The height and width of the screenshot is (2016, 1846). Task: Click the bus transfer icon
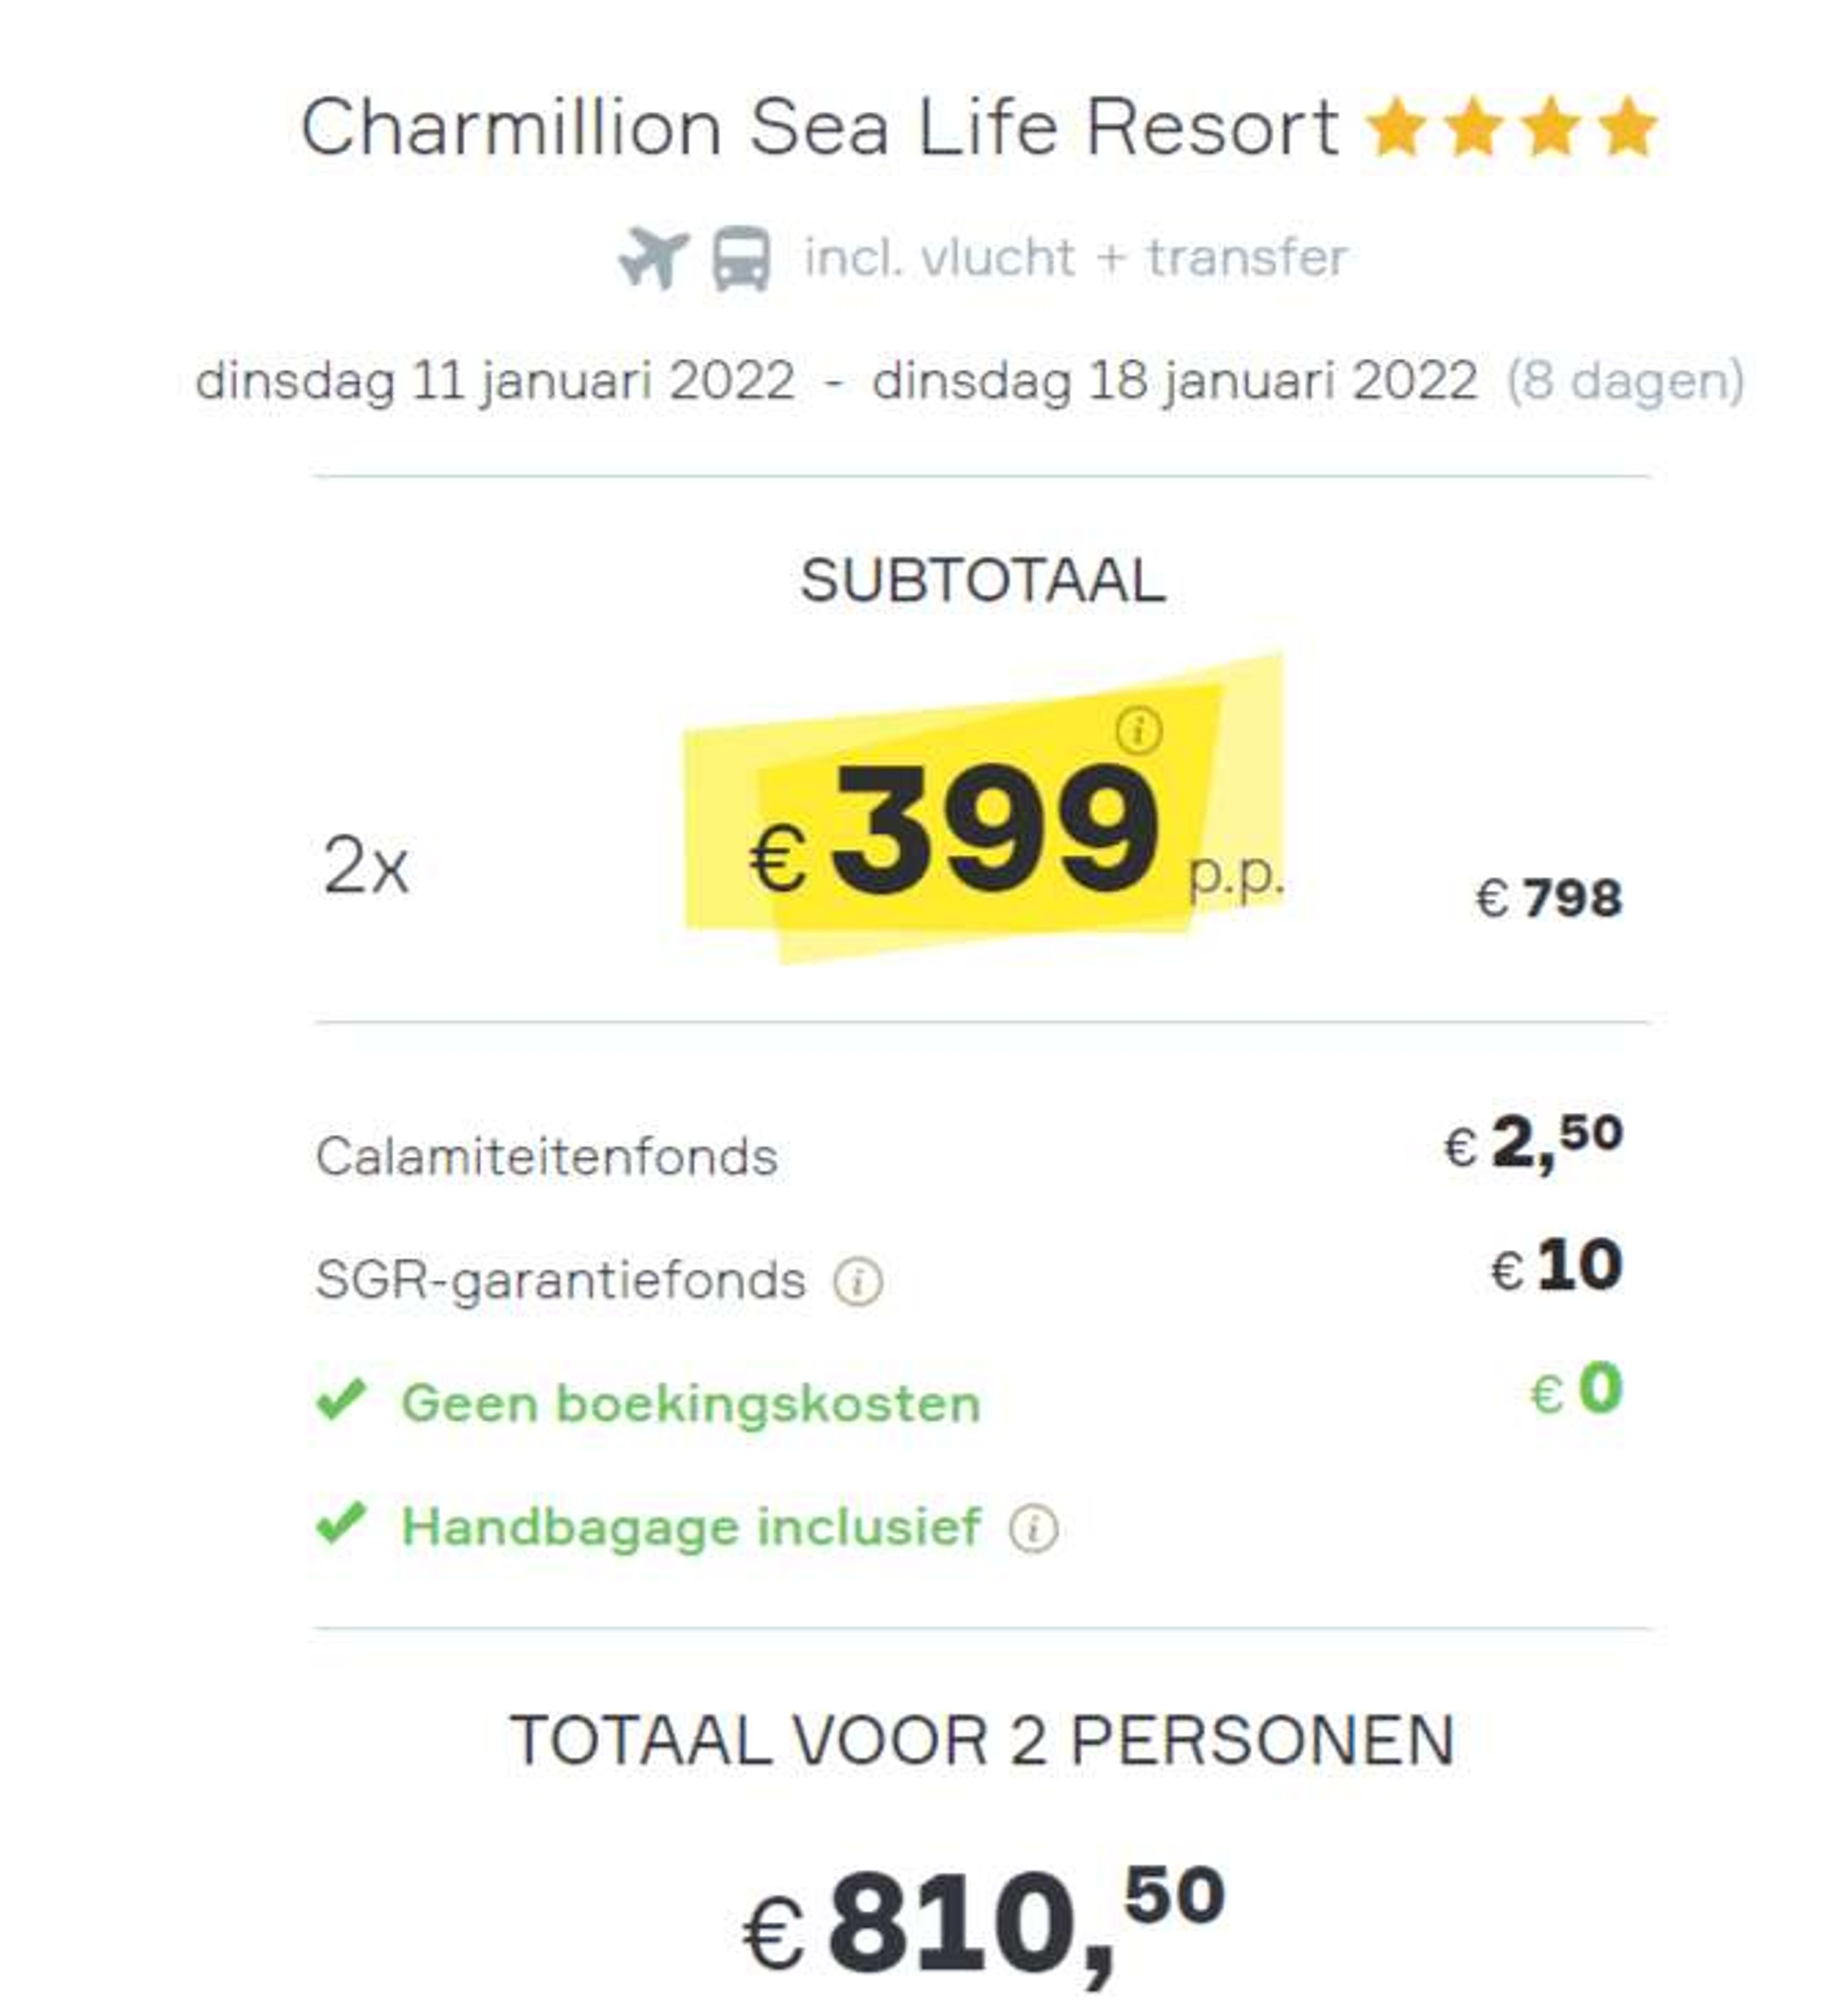coord(741,259)
